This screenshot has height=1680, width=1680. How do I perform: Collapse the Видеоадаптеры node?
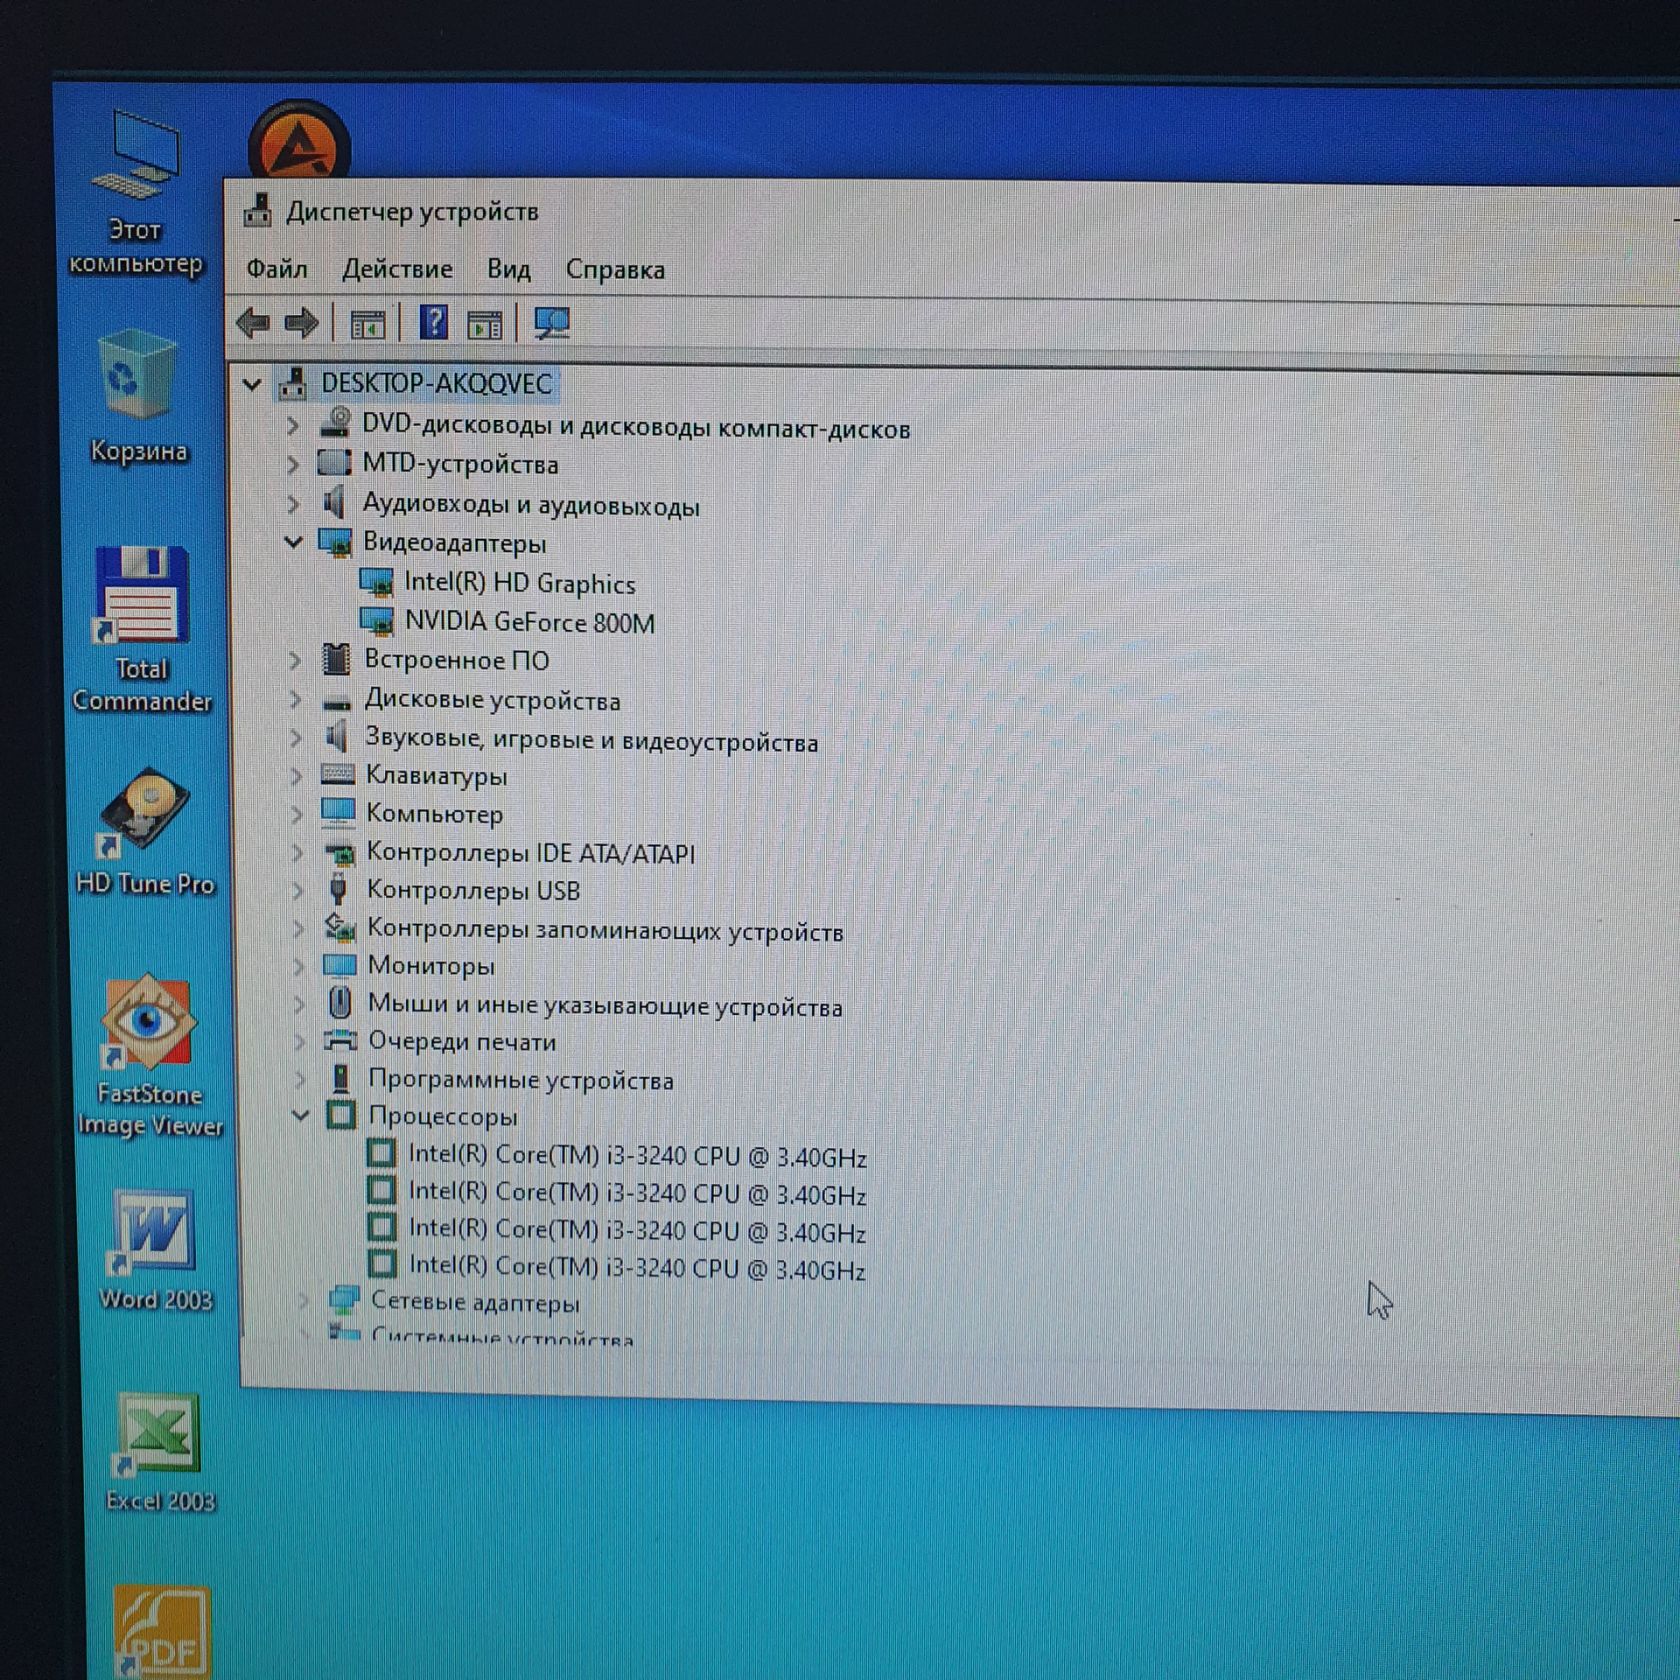click(293, 542)
